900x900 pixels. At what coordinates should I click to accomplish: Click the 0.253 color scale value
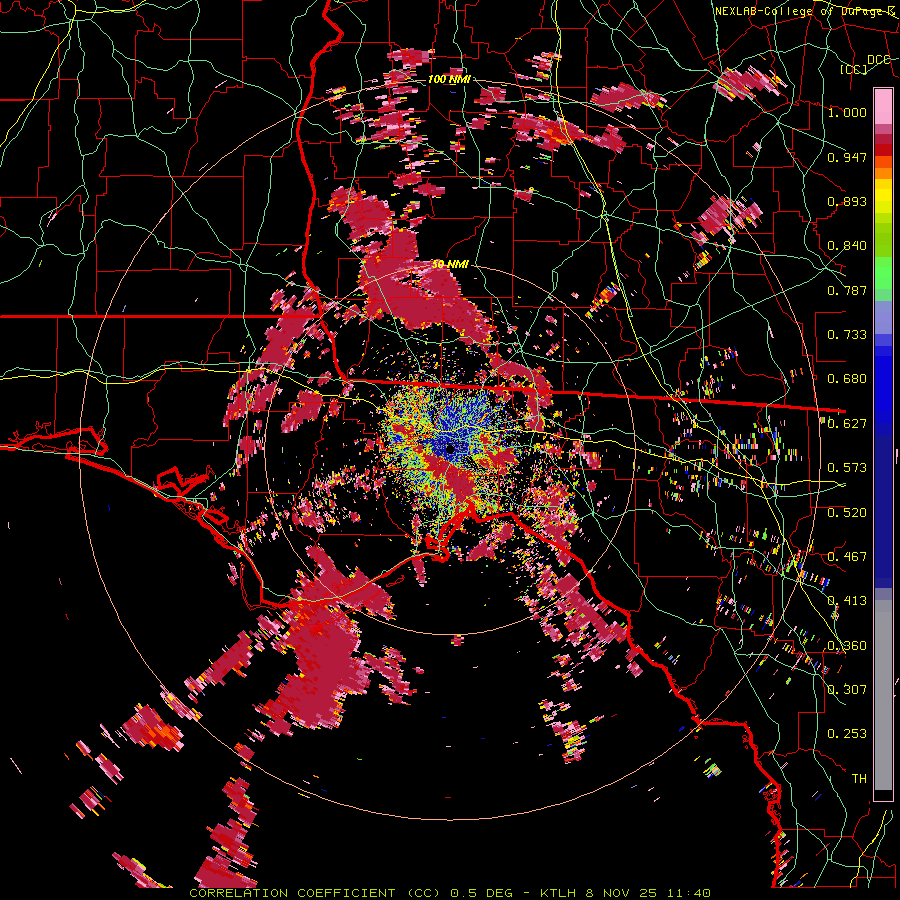(x=847, y=734)
